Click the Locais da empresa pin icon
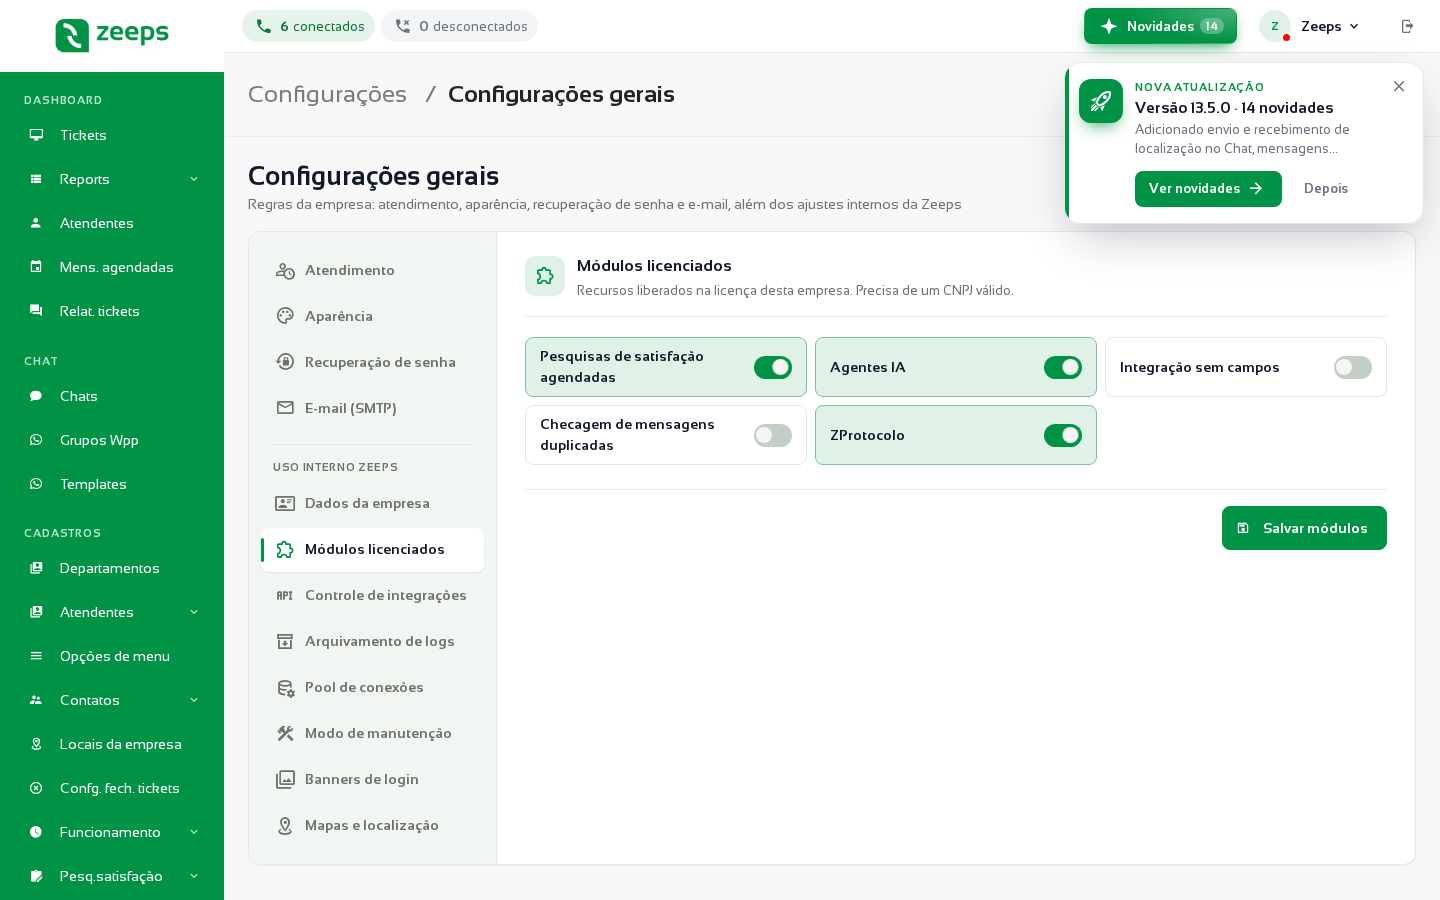 pyautogui.click(x=36, y=744)
